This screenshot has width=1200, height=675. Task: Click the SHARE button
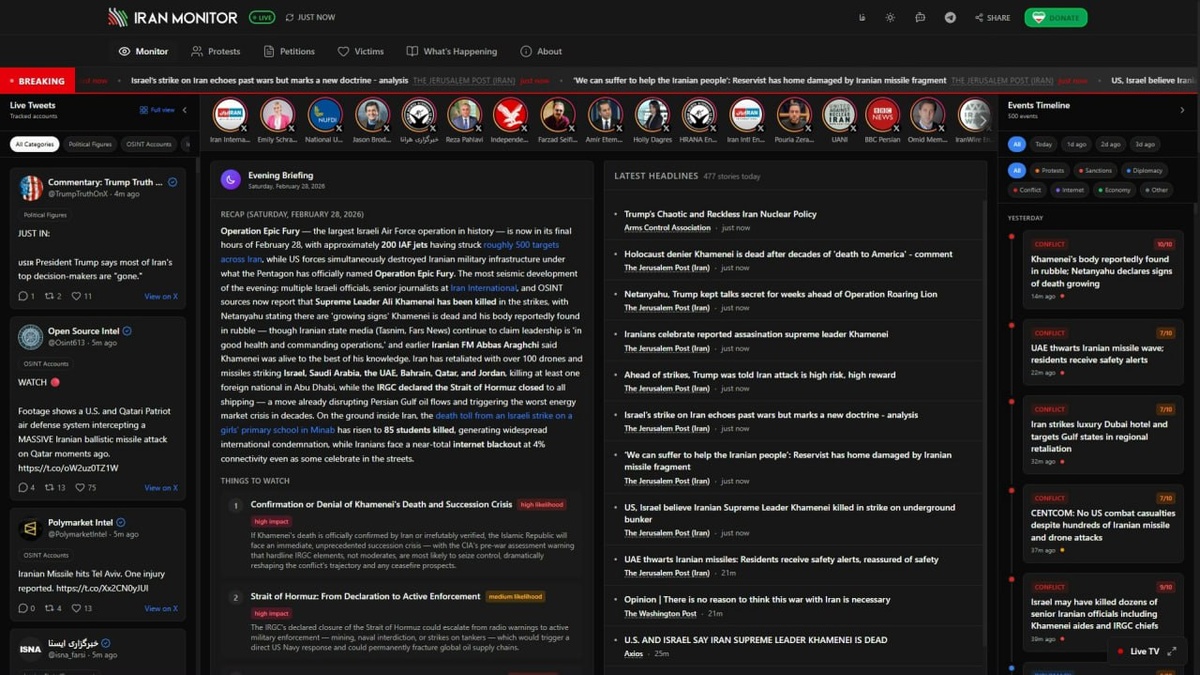click(993, 17)
